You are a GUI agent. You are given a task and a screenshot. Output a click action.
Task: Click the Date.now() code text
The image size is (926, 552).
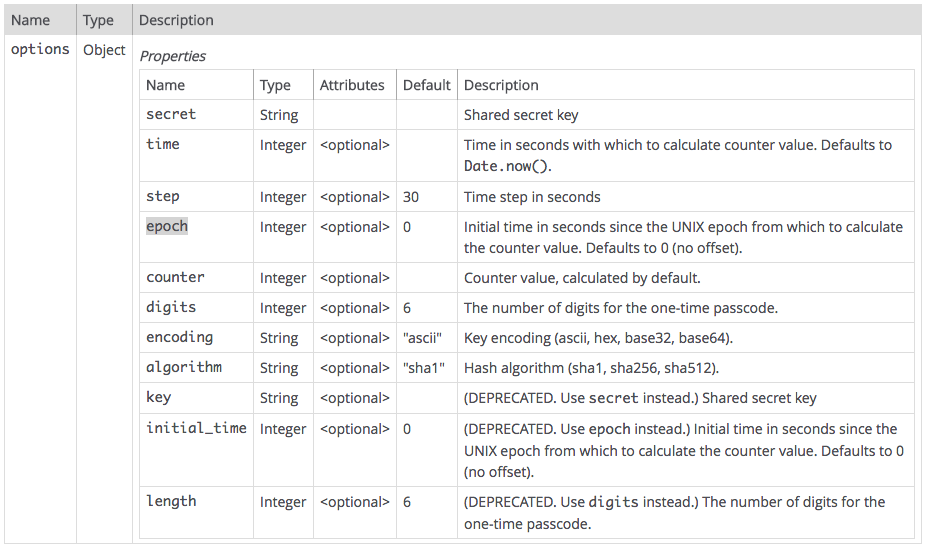(x=506, y=166)
